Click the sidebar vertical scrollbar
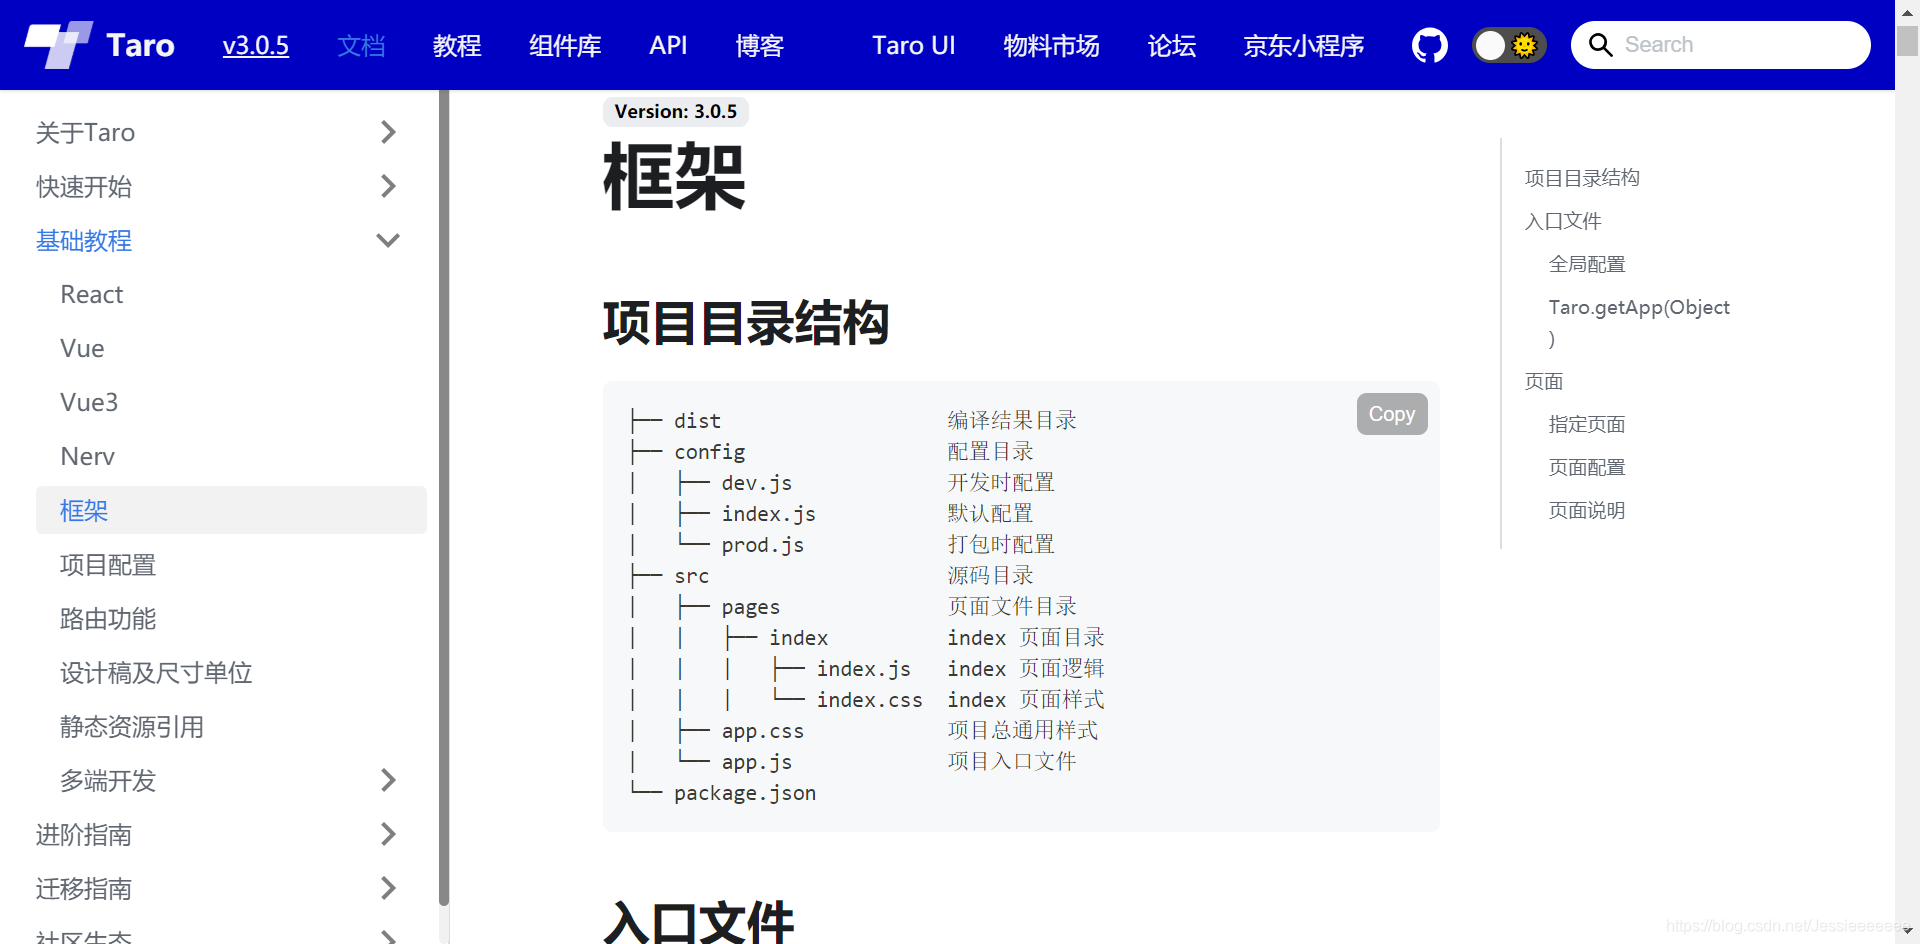This screenshot has width=1920, height=944. [444, 497]
